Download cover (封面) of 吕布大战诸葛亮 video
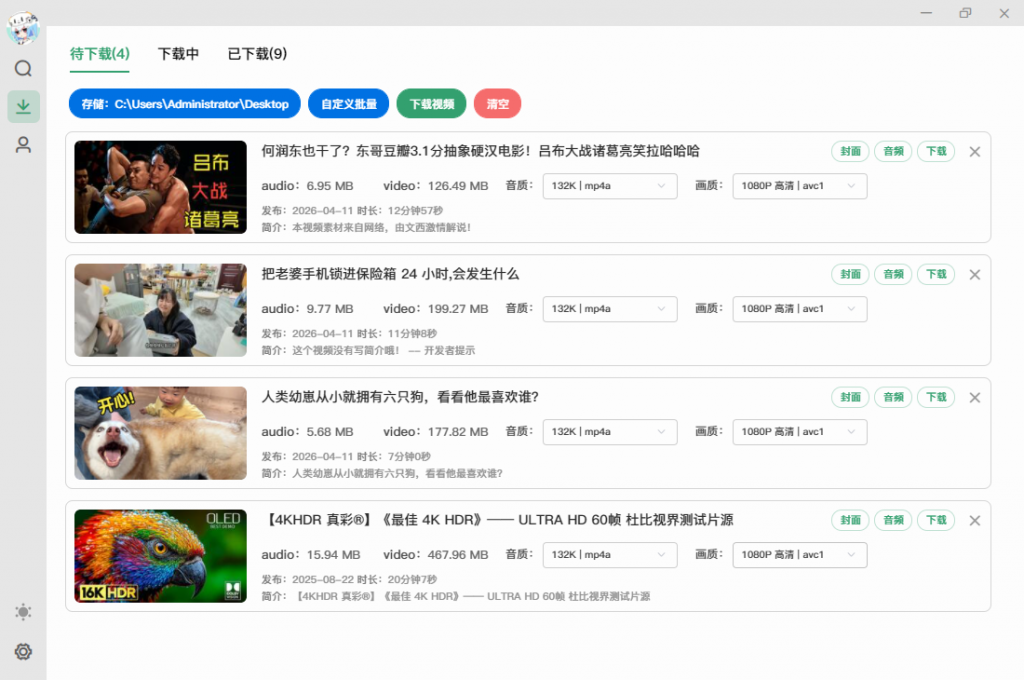1024x680 pixels. coord(850,152)
